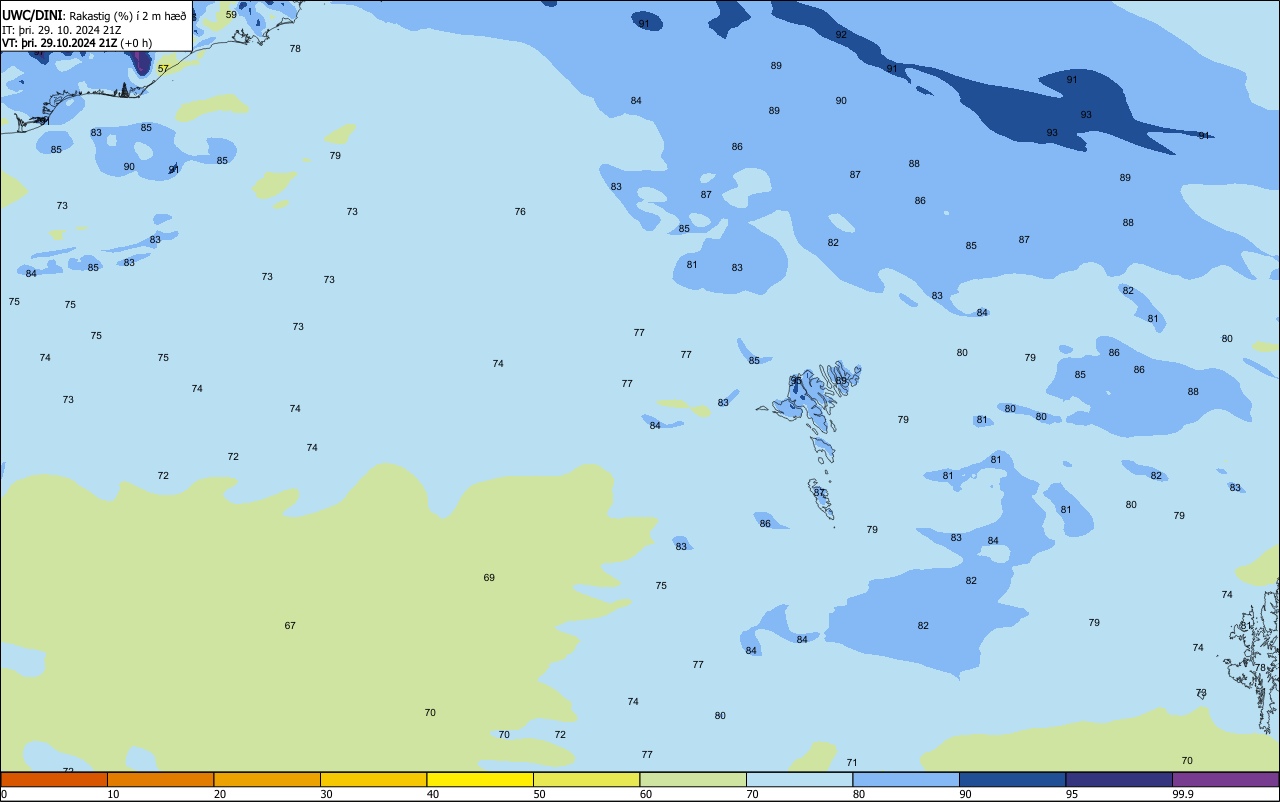Image resolution: width=1280 pixels, height=802 pixels.
Task: Pick the 20–30 legend color segment
Action: pyautogui.click(x=267, y=779)
